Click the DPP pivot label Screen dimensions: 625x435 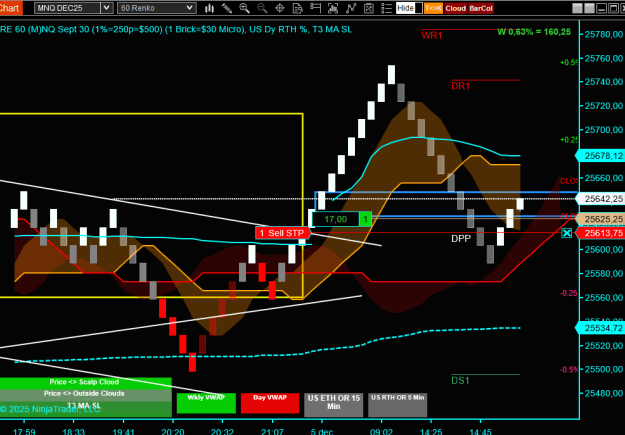click(x=461, y=239)
